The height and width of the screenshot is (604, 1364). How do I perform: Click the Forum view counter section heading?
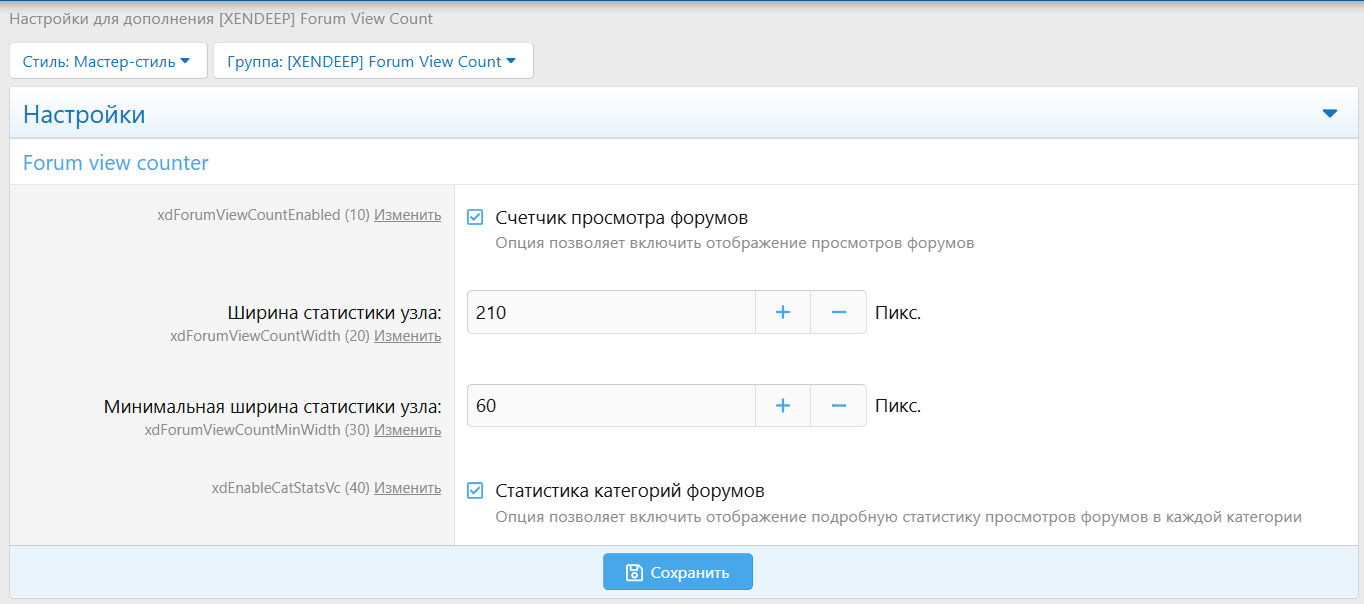click(116, 163)
